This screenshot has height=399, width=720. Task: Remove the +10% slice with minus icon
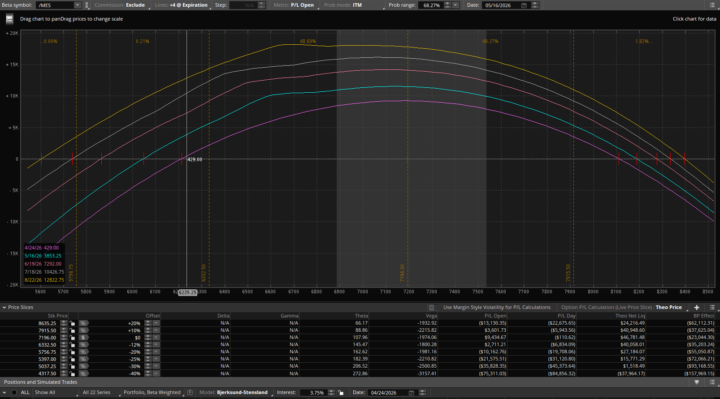(156, 330)
